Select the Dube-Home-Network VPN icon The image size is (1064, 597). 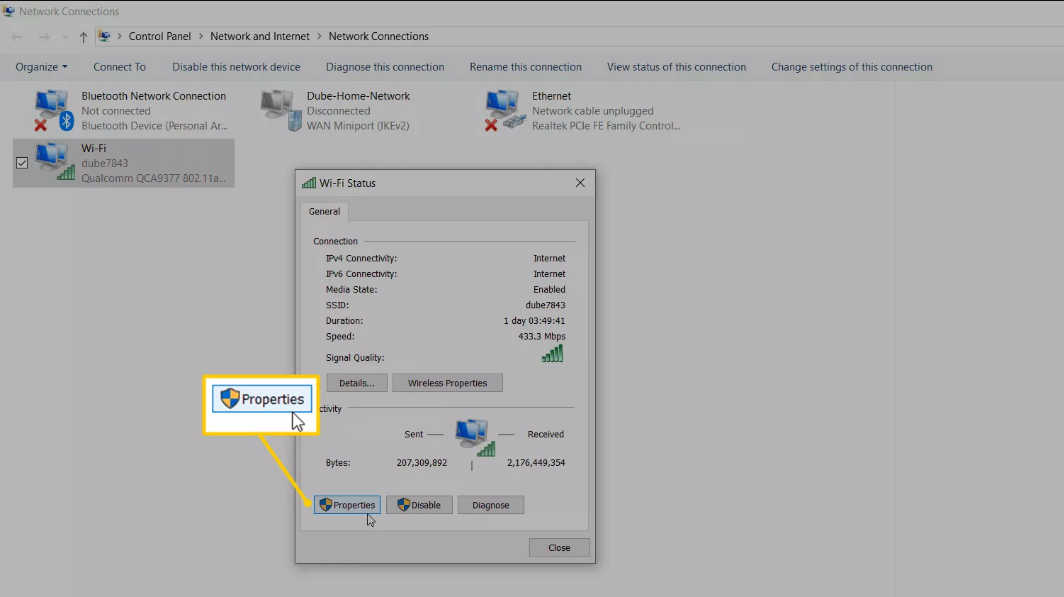[x=280, y=110]
